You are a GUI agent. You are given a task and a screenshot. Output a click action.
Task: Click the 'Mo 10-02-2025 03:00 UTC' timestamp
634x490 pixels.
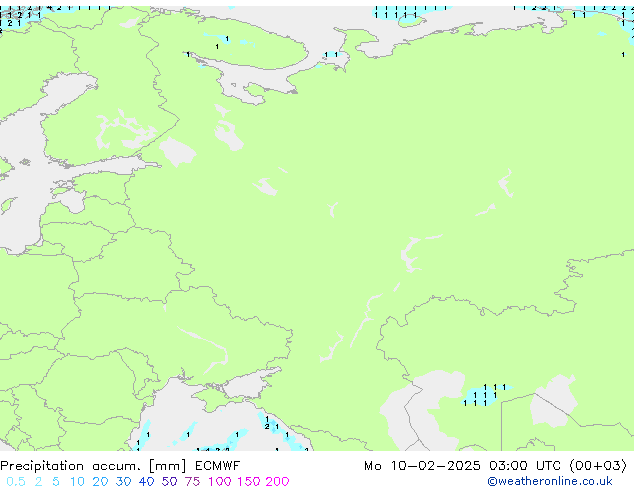coord(462,466)
